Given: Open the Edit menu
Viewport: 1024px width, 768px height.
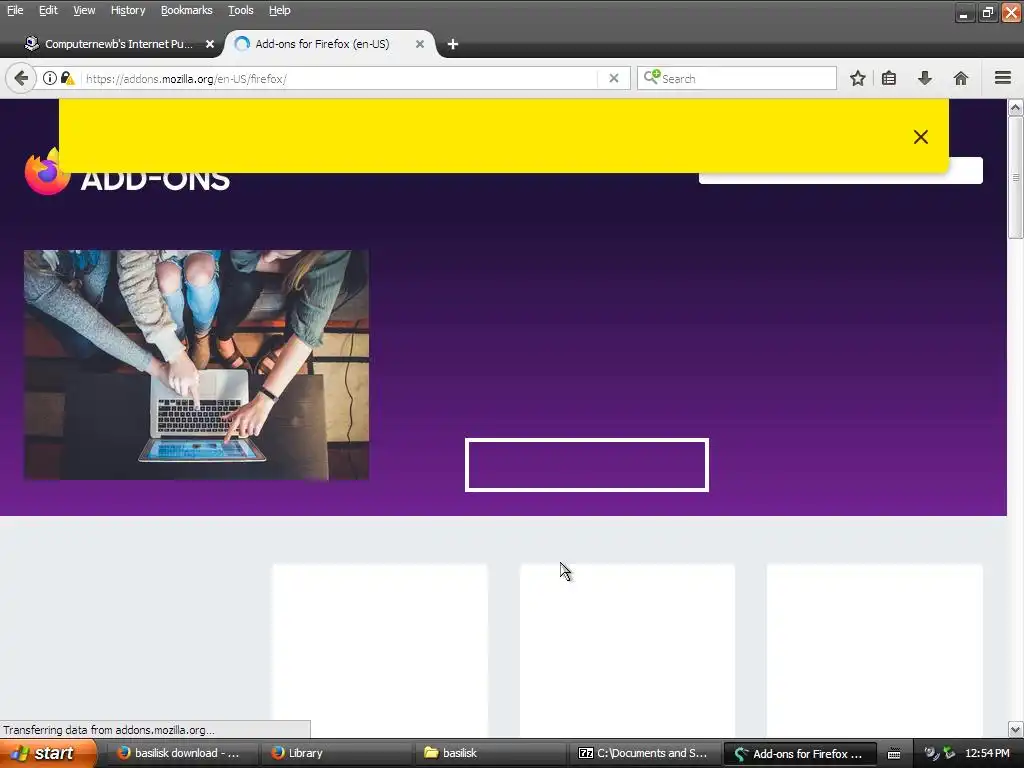Looking at the screenshot, I should (48, 10).
